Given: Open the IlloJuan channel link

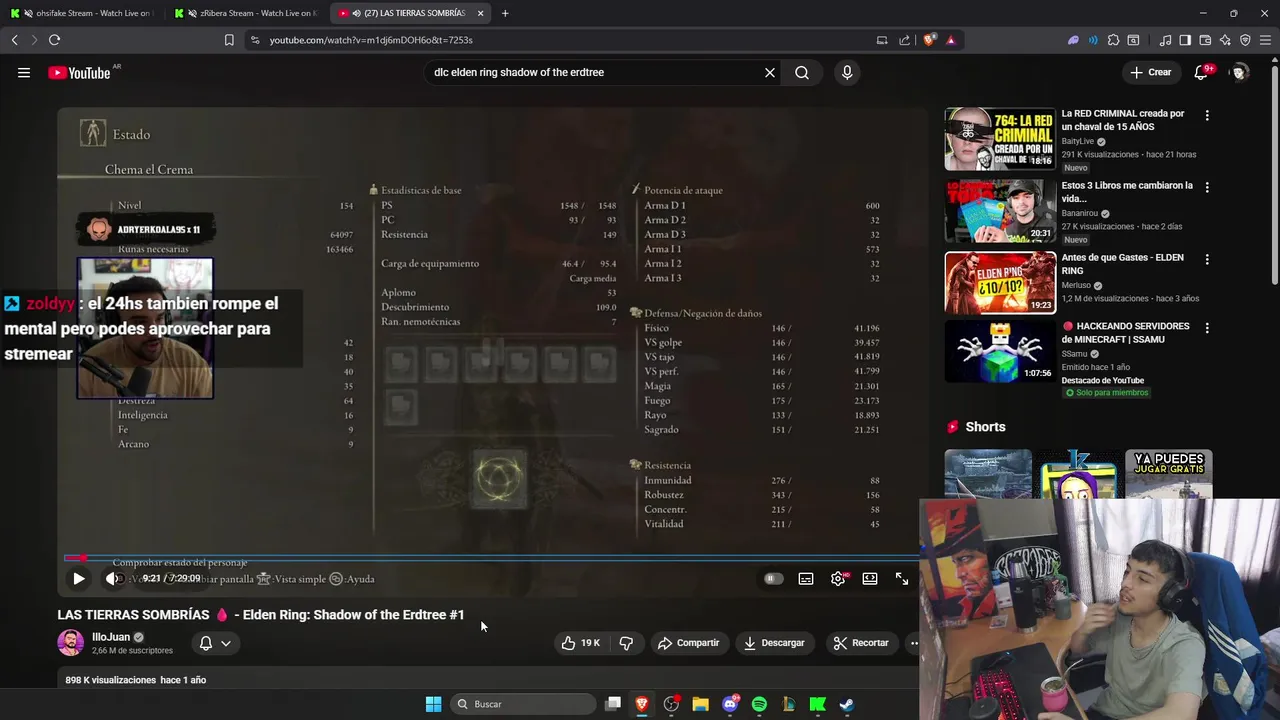Looking at the screenshot, I should [111, 637].
